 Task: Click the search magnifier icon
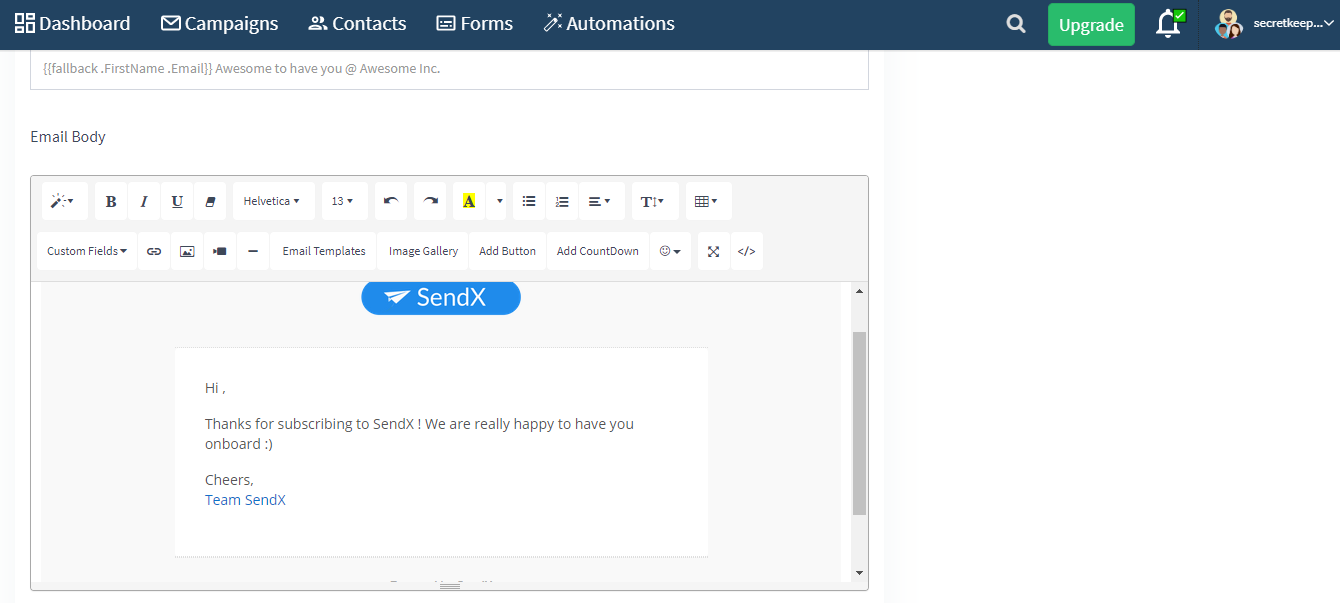pos(1016,24)
